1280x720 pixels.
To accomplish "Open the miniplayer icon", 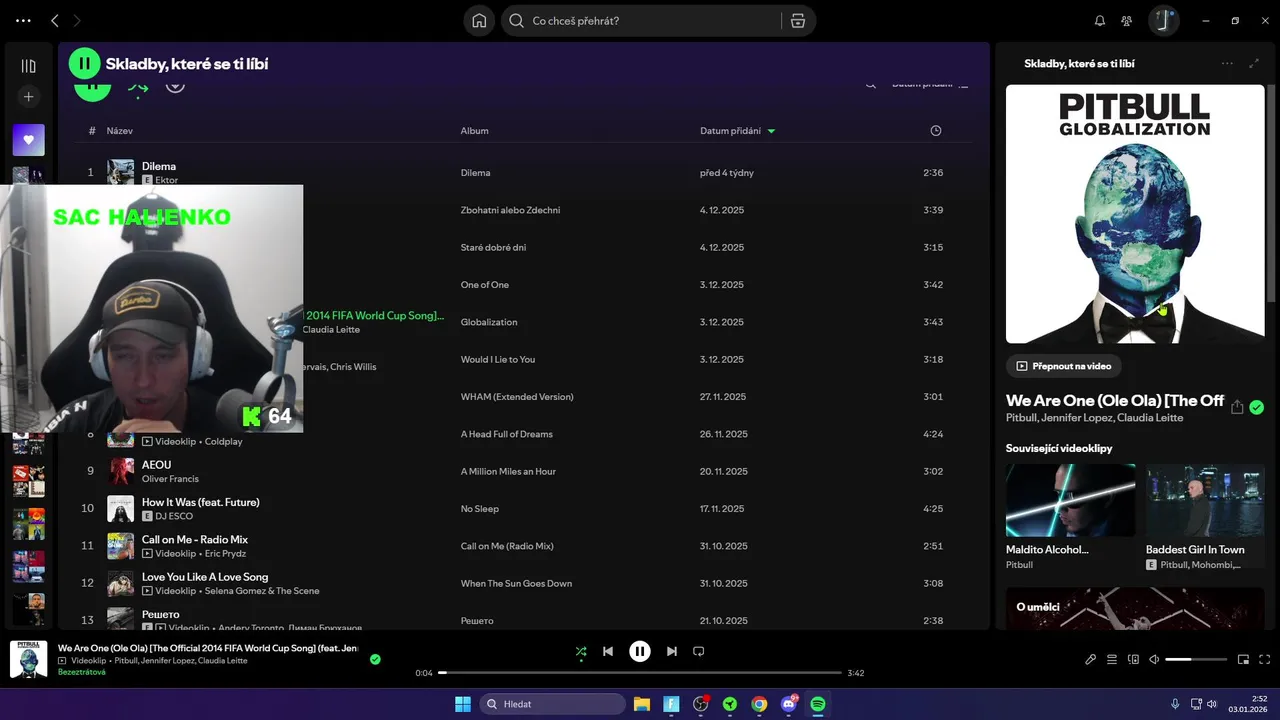I will pos(1243,659).
